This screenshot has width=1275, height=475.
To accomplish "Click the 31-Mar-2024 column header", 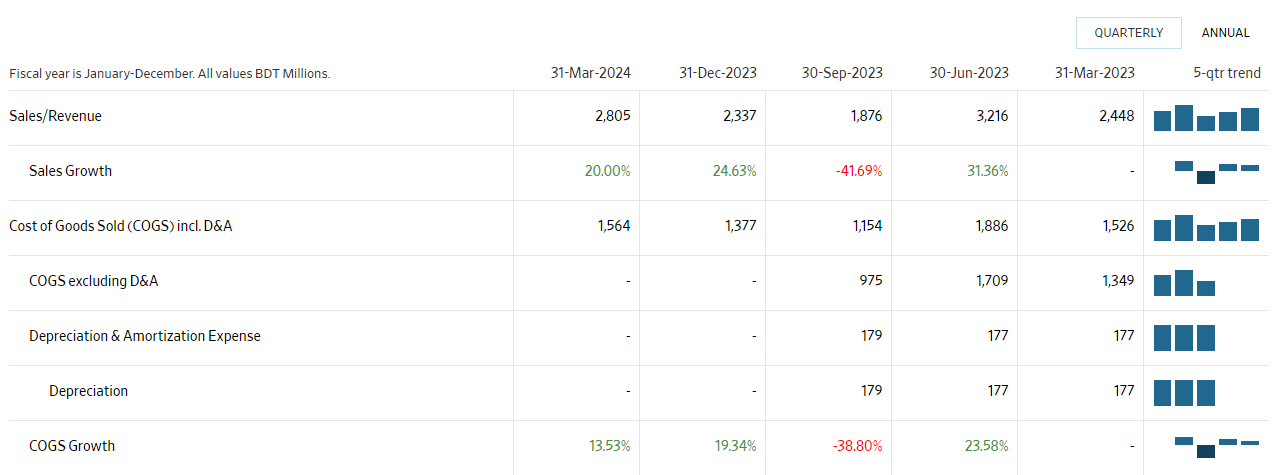I will (590, 73).
